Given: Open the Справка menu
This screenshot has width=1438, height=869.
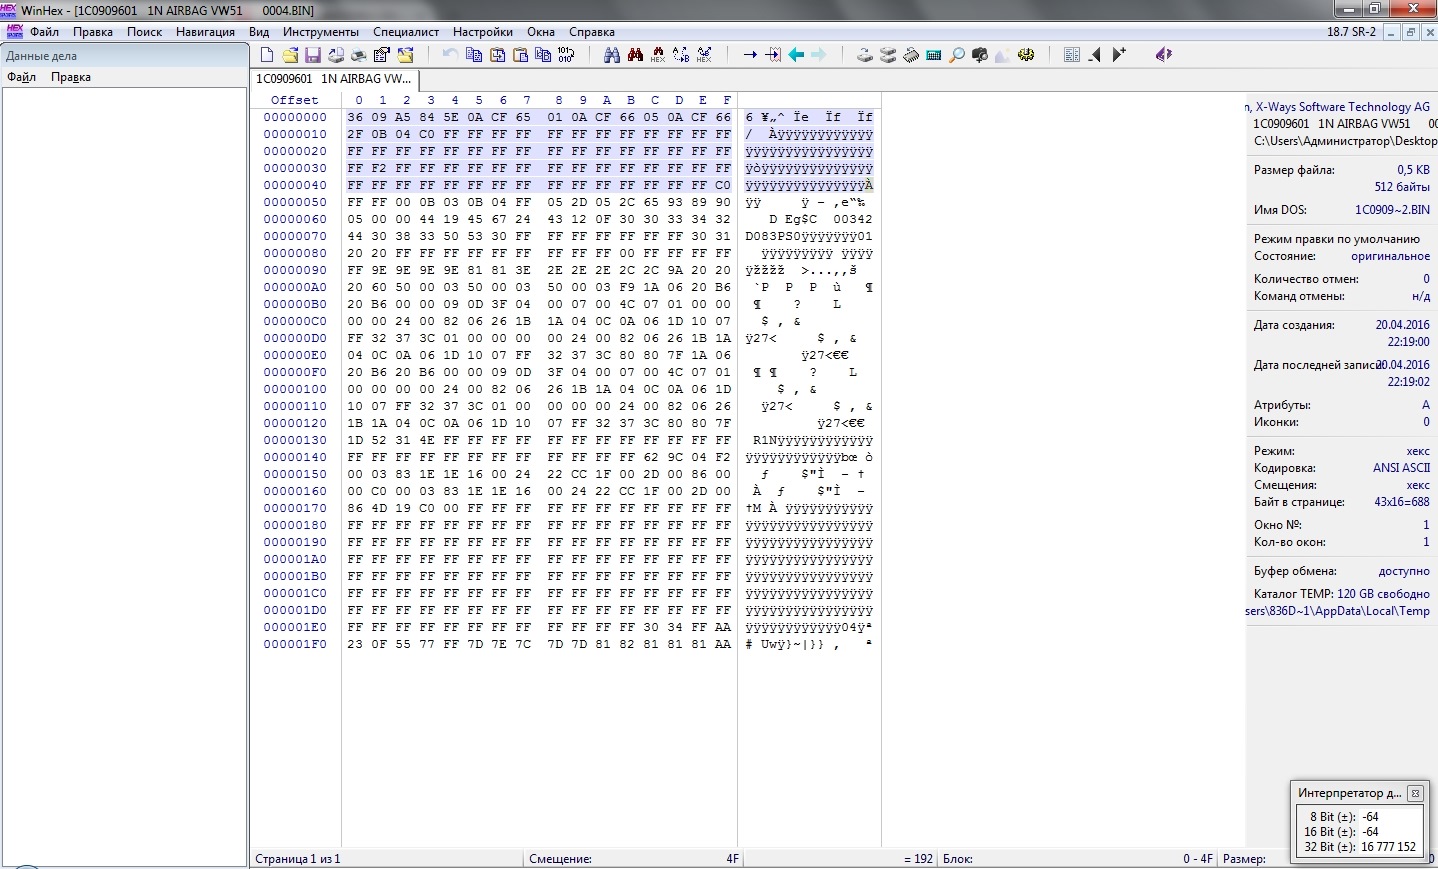Looking at the screenshot, I should click(592, 32).
